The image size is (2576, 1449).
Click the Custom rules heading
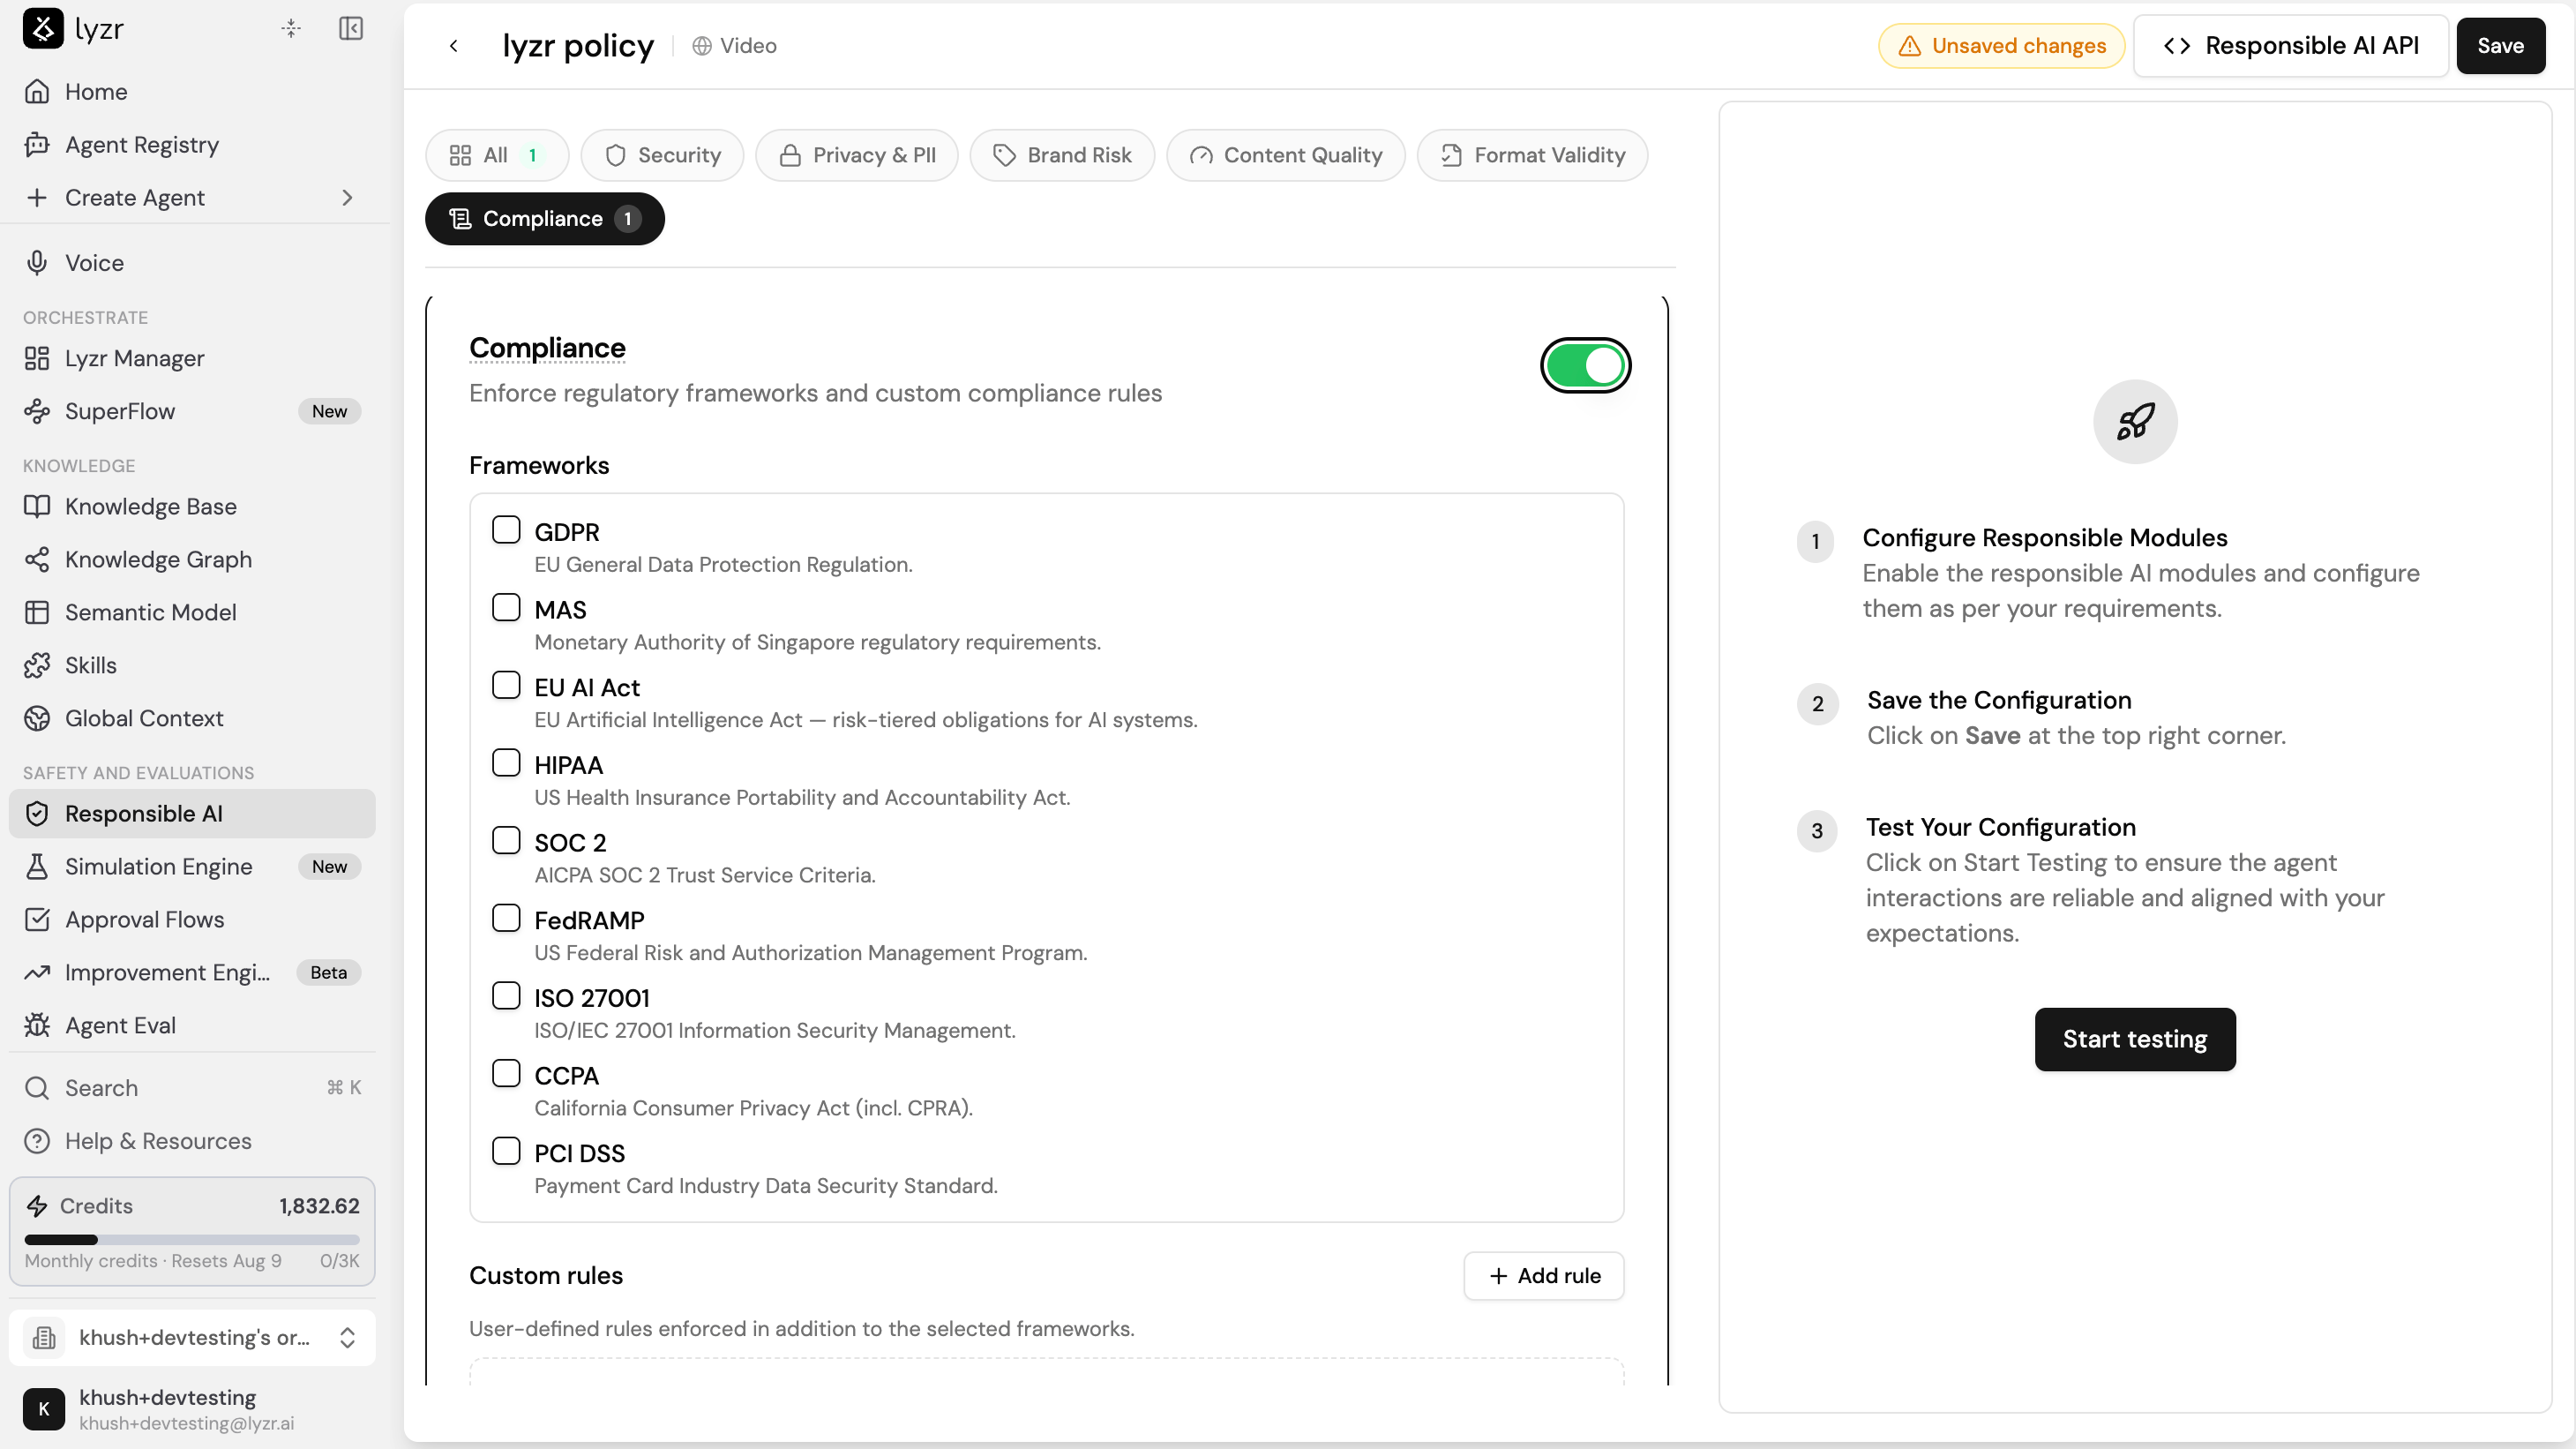[x=546, y=1276]
